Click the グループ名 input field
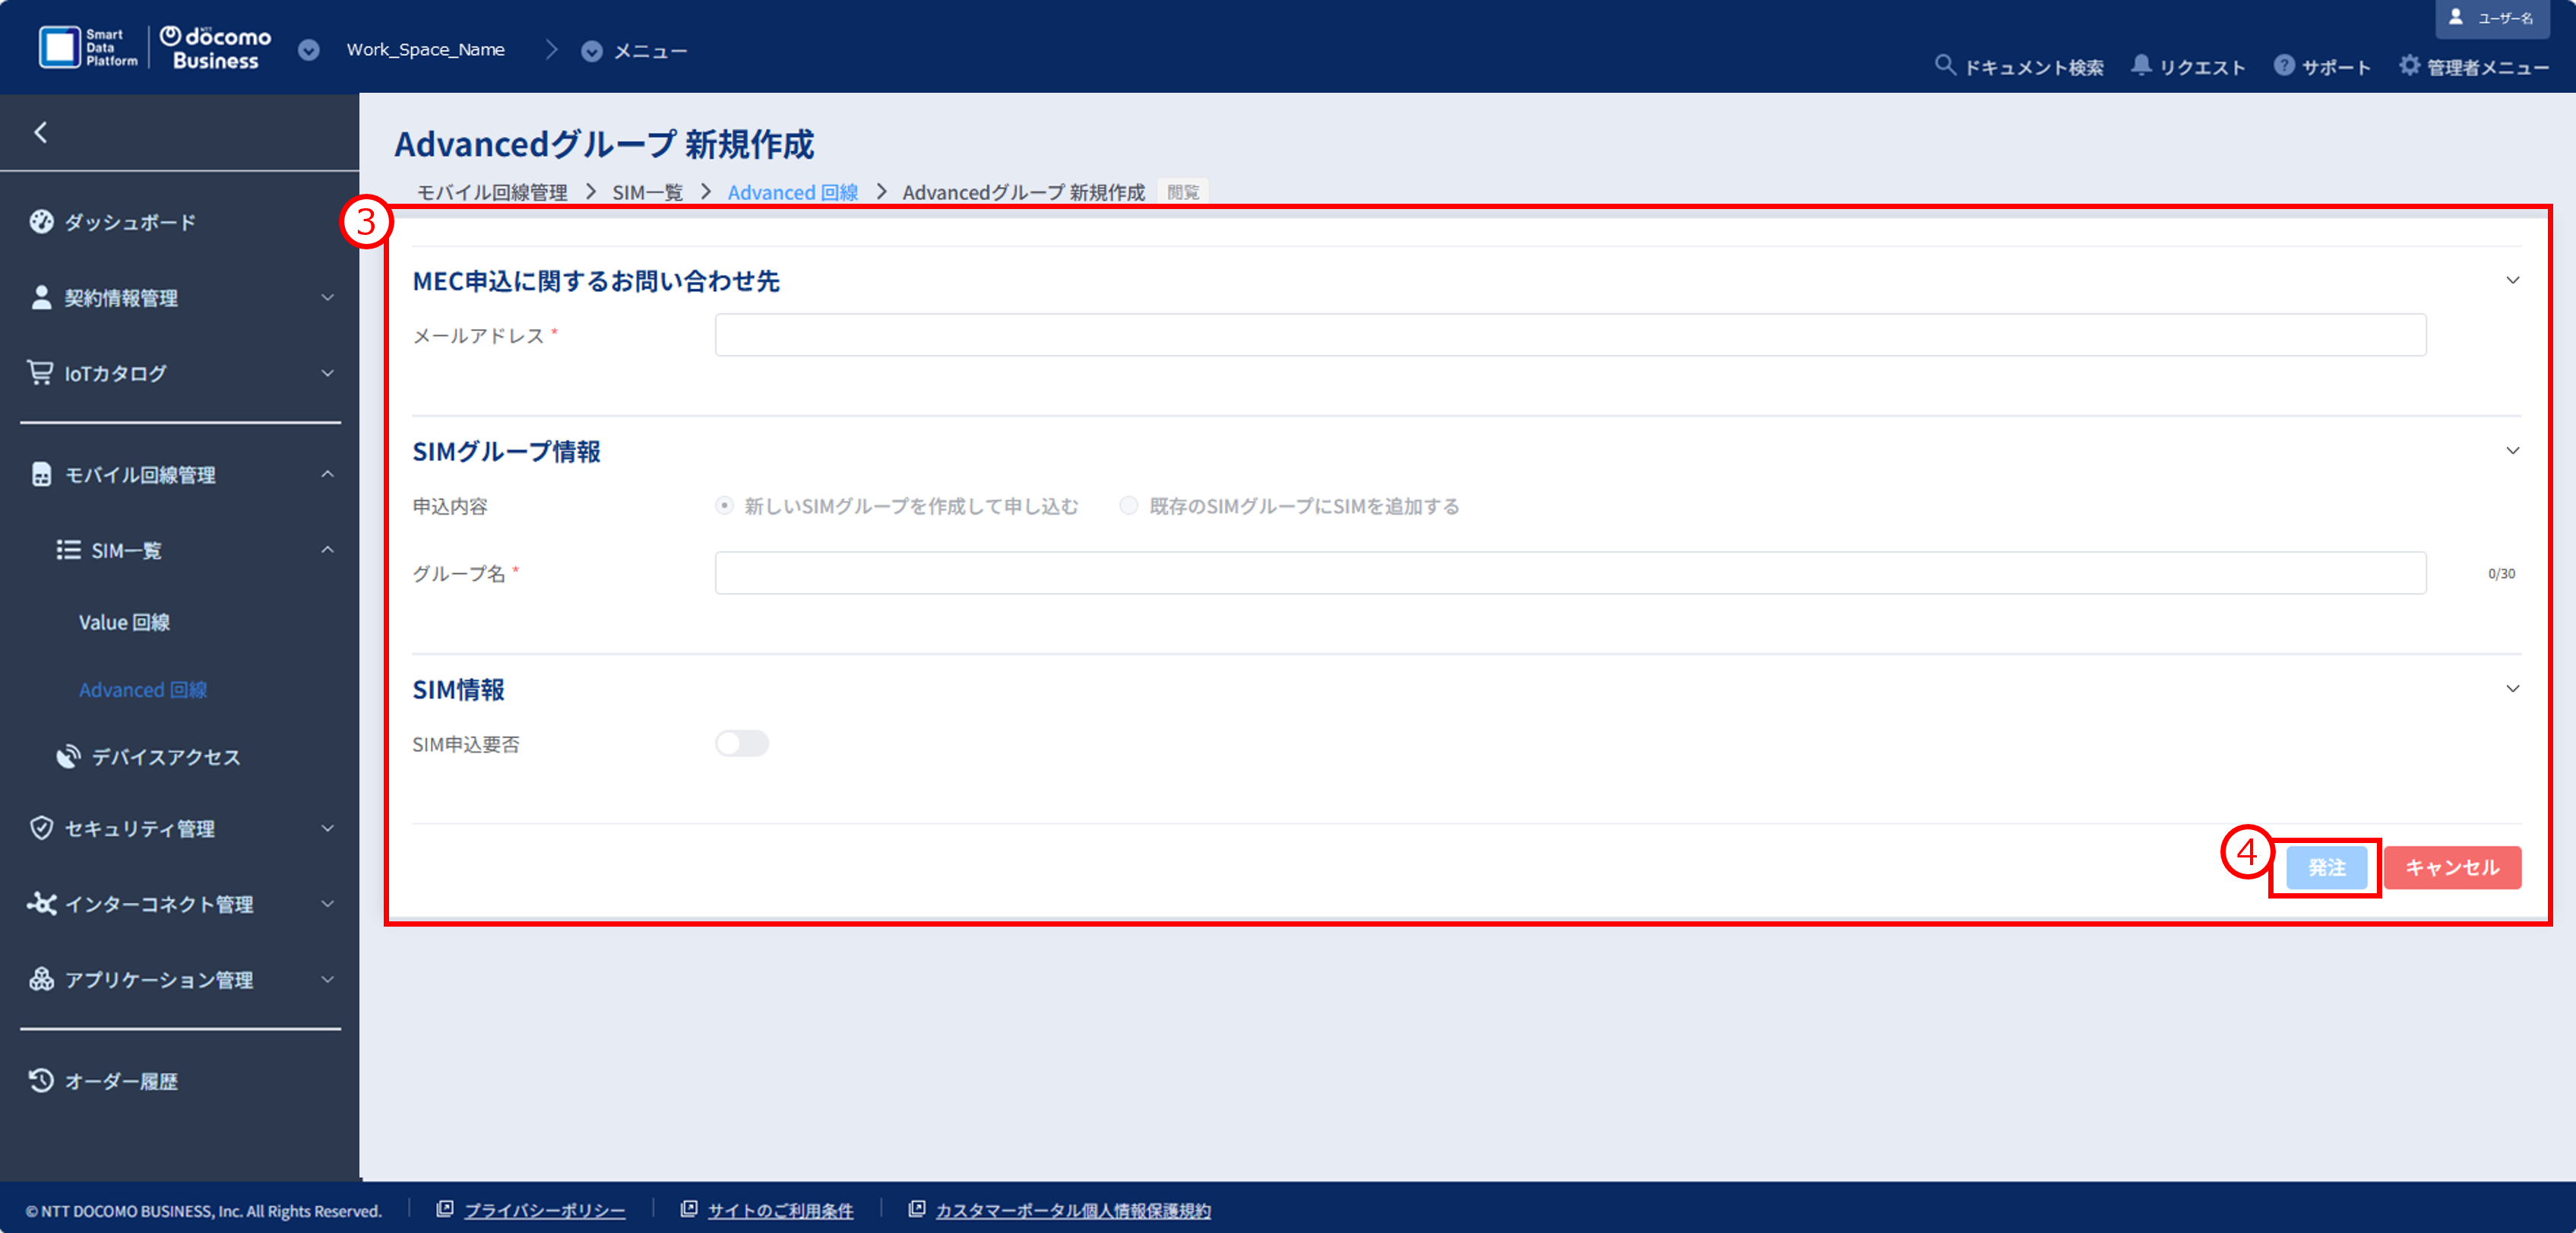Viewport: 2576px width, 1233px height. [x=1570, y=573]
